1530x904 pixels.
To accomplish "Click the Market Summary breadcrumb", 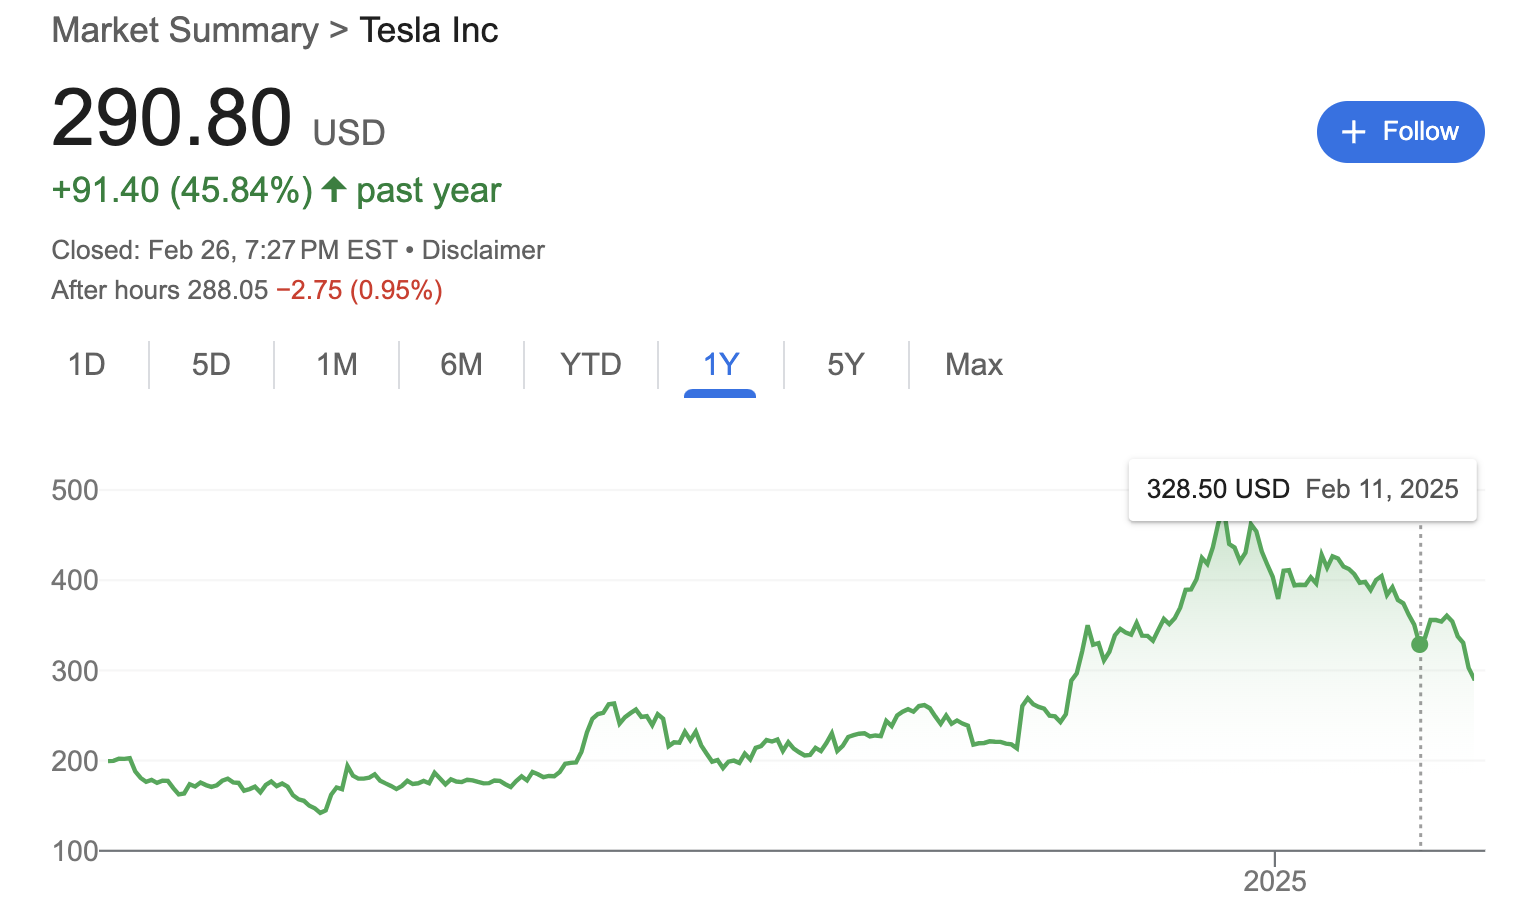I will click(x=185, y=30).
